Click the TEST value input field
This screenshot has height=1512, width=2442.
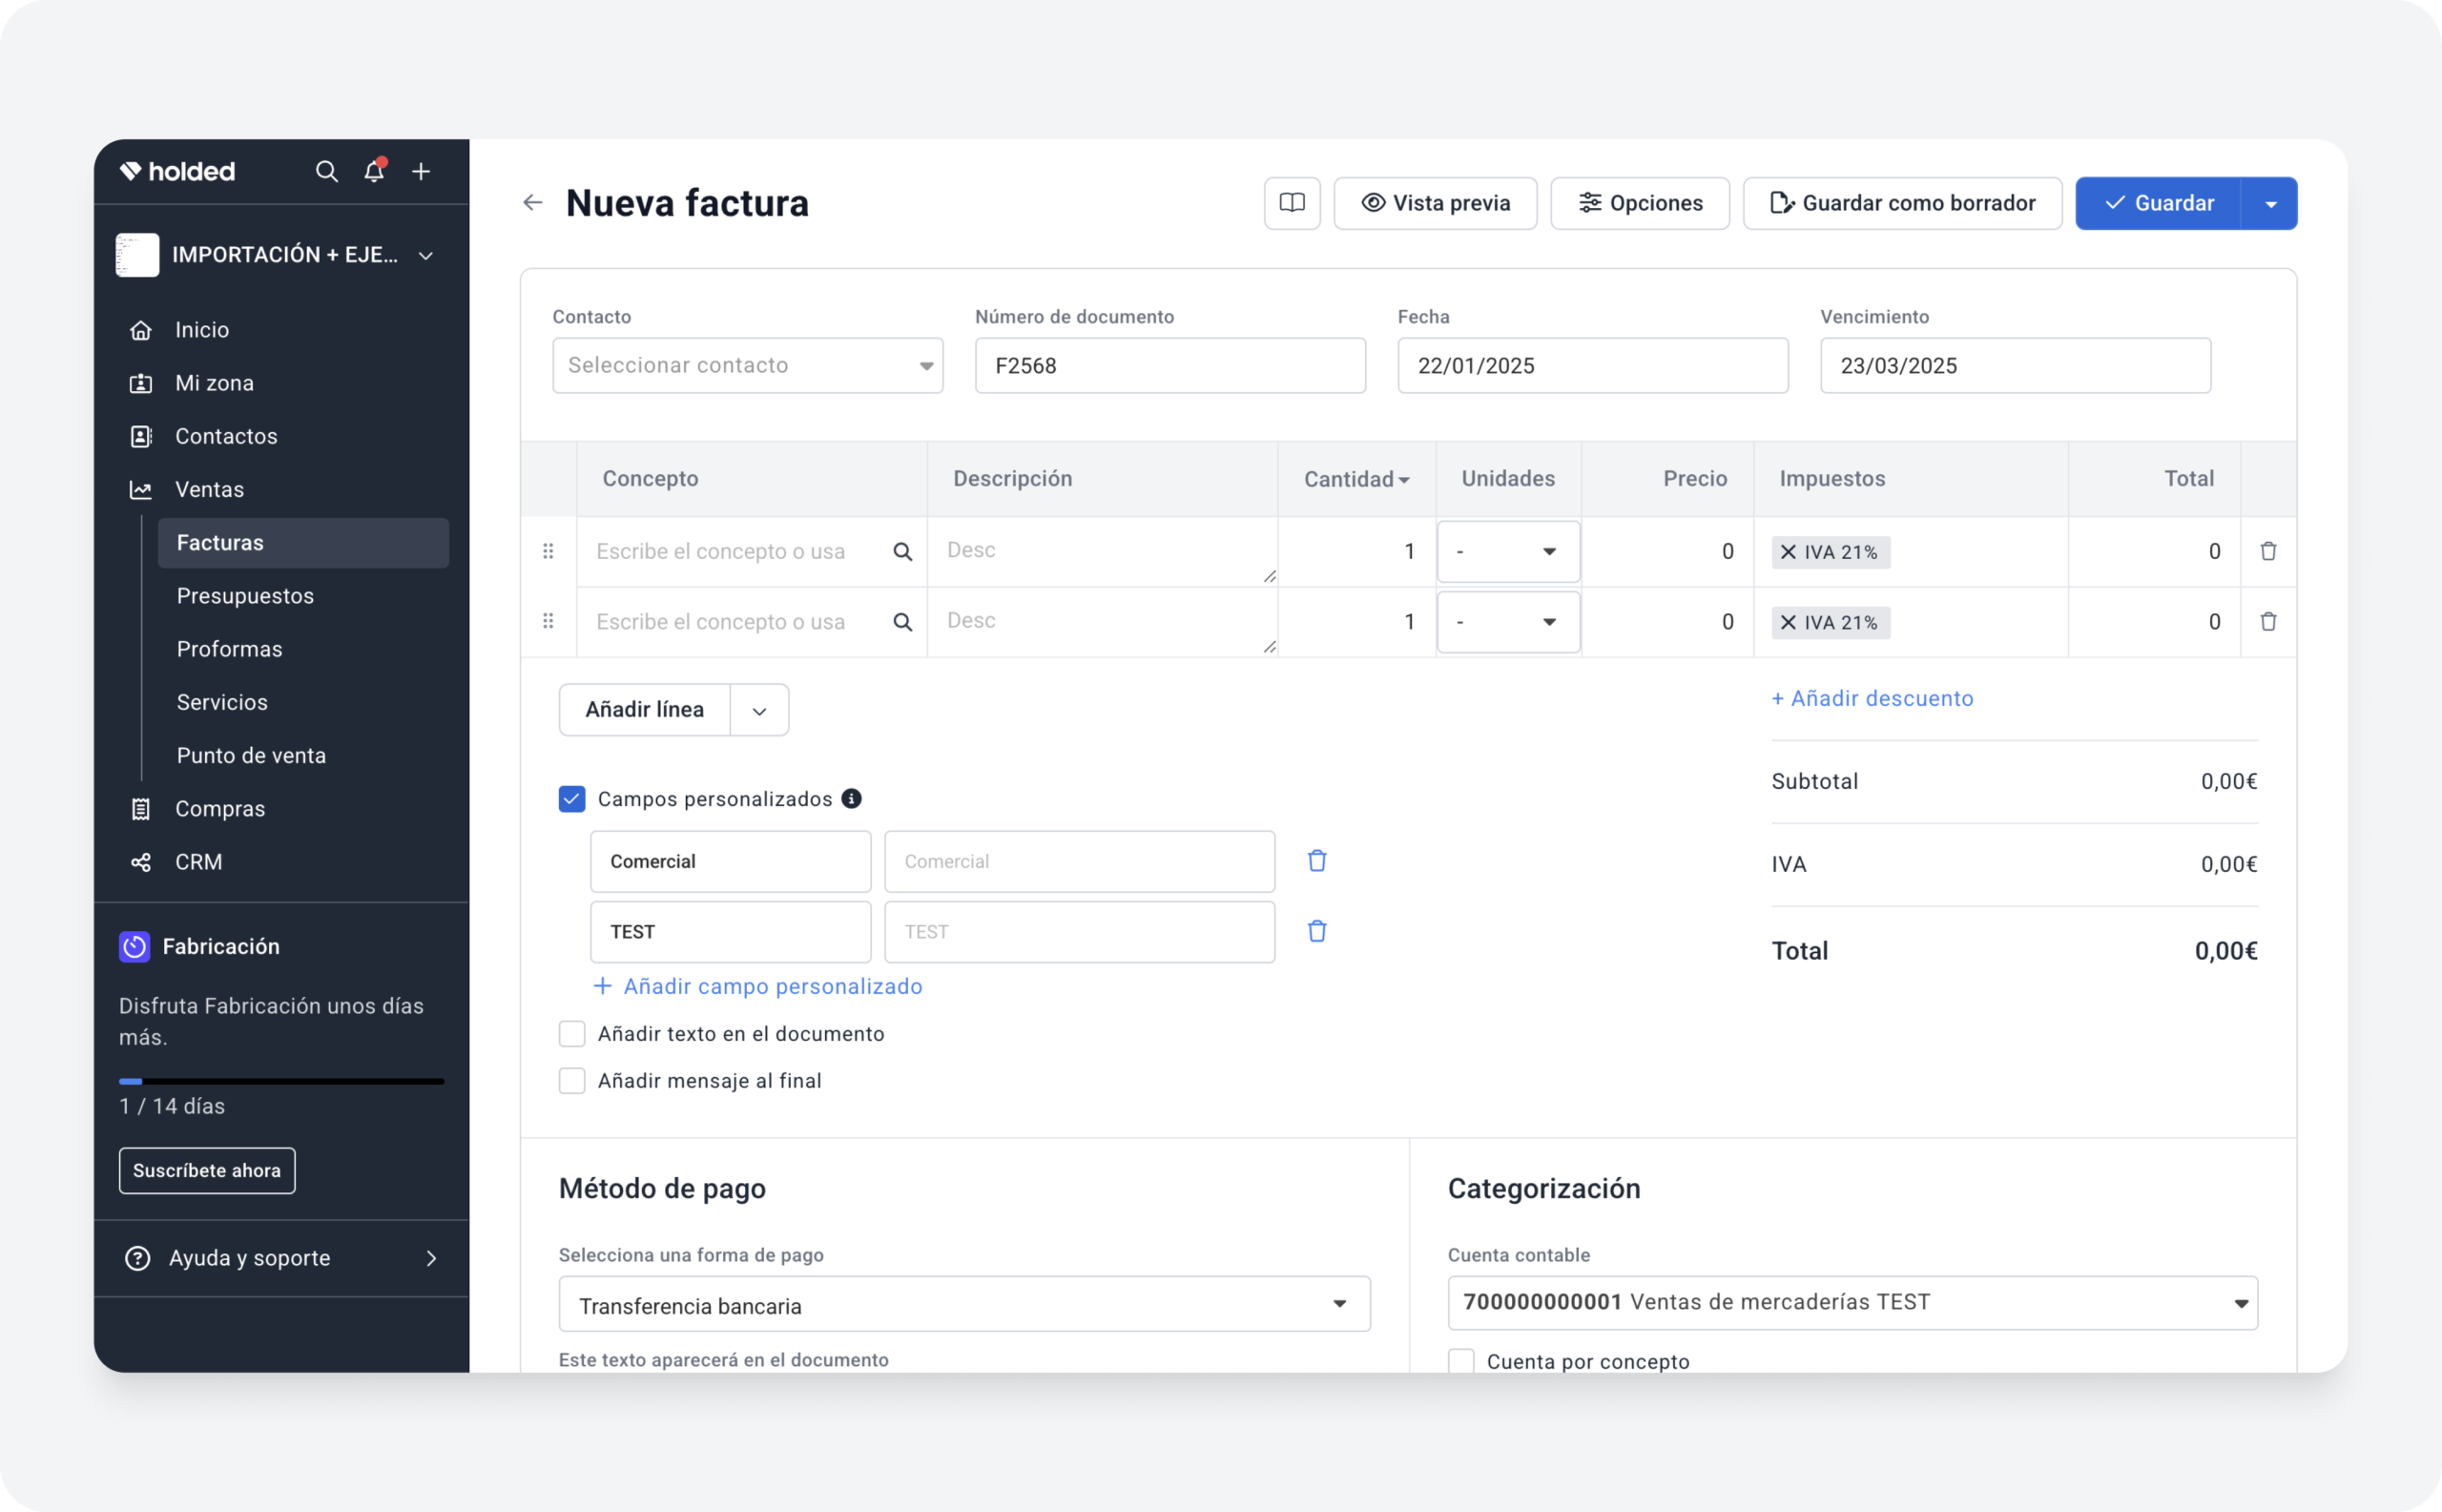pos(1079,931)
